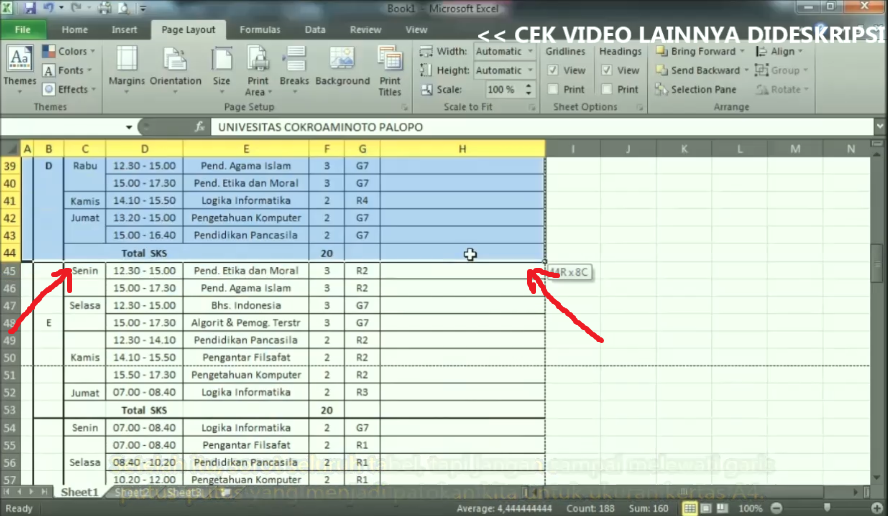
Task: Choose page Orientation
Action: click(176, 70)
